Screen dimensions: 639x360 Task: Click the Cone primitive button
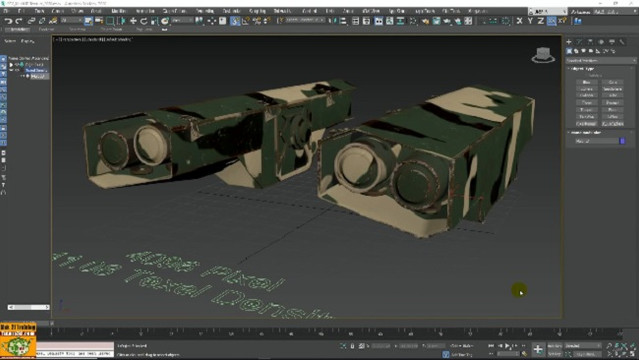click(x=613, y=82)
